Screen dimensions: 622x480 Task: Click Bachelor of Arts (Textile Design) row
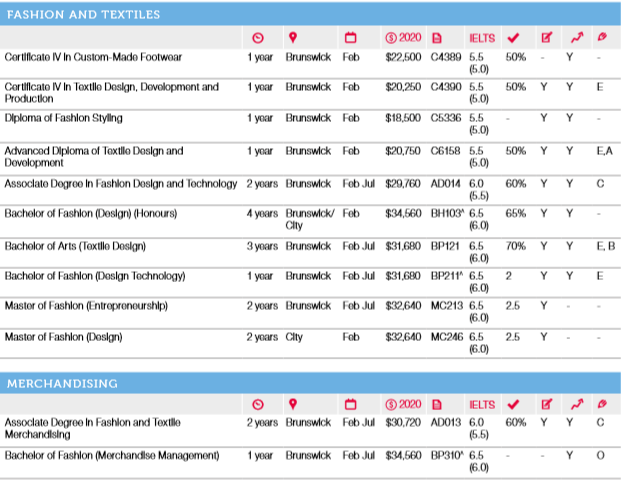[x=76, y=245]
